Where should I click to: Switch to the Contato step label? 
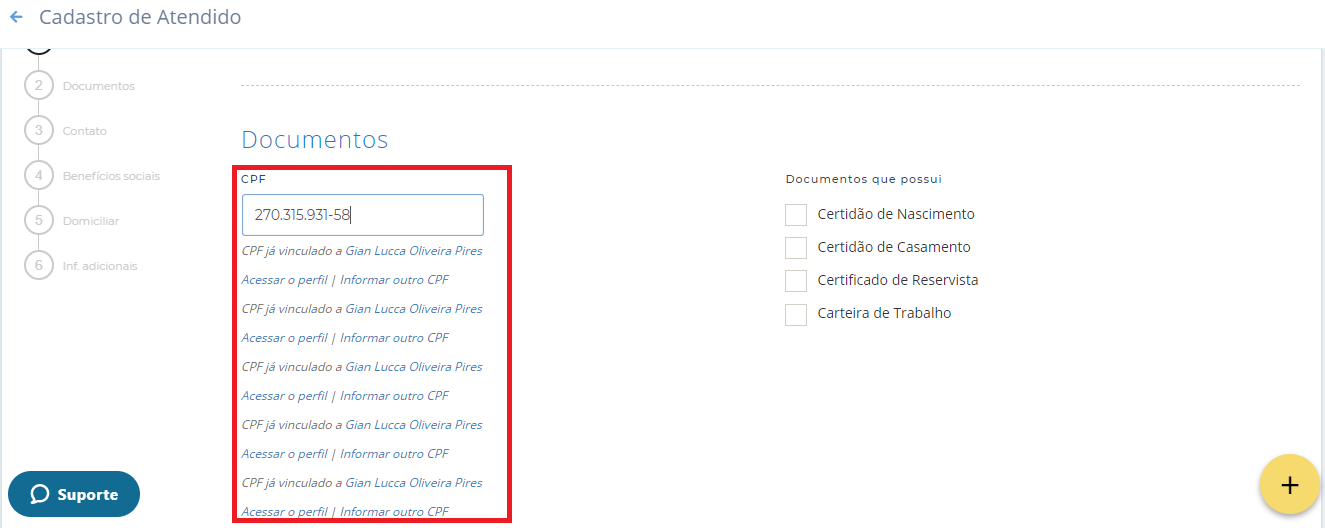tap(84, 131)
